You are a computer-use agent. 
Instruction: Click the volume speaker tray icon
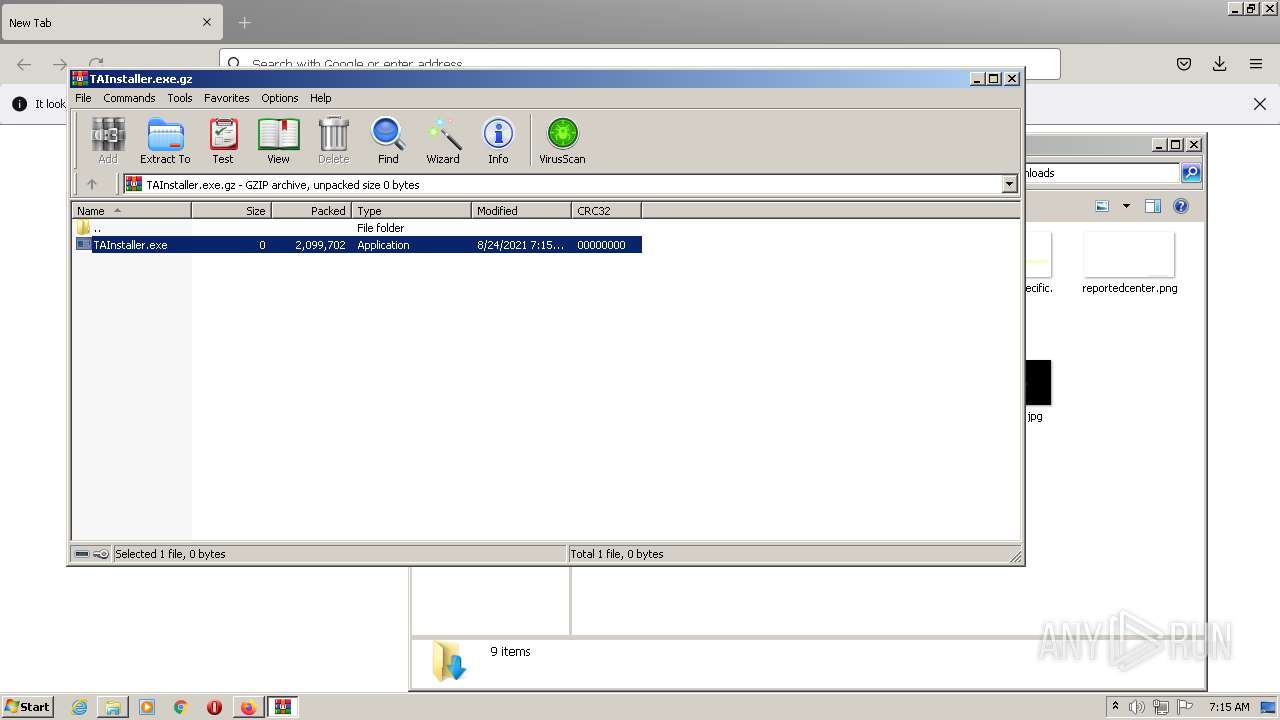(x=1138, y=707)
